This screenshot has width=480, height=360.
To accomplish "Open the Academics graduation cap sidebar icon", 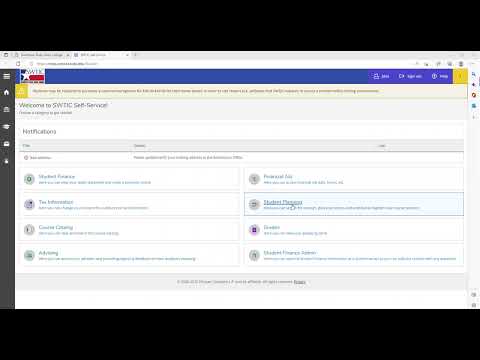I will [x=6, y=127].
